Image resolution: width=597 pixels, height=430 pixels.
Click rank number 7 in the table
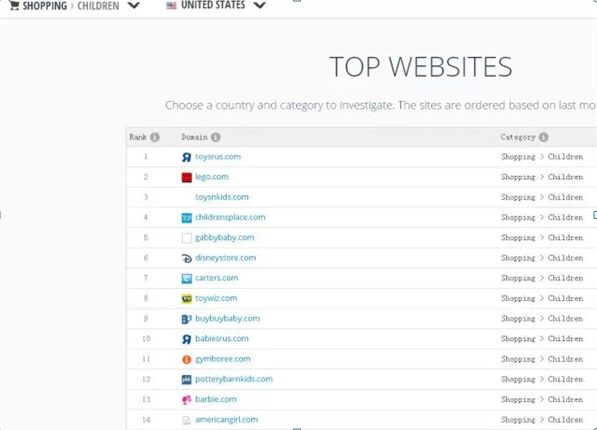click(x=145, y=278)
